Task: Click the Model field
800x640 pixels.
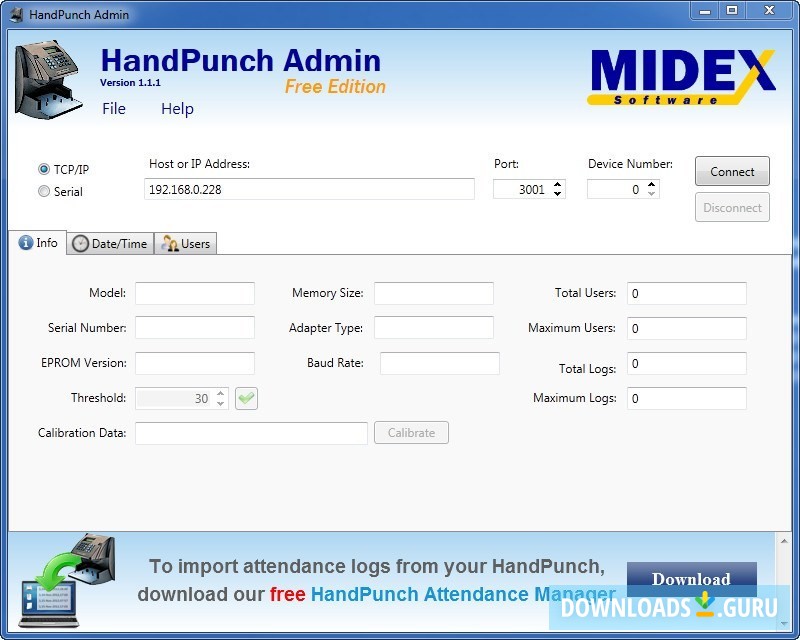Action: (195, 293)
